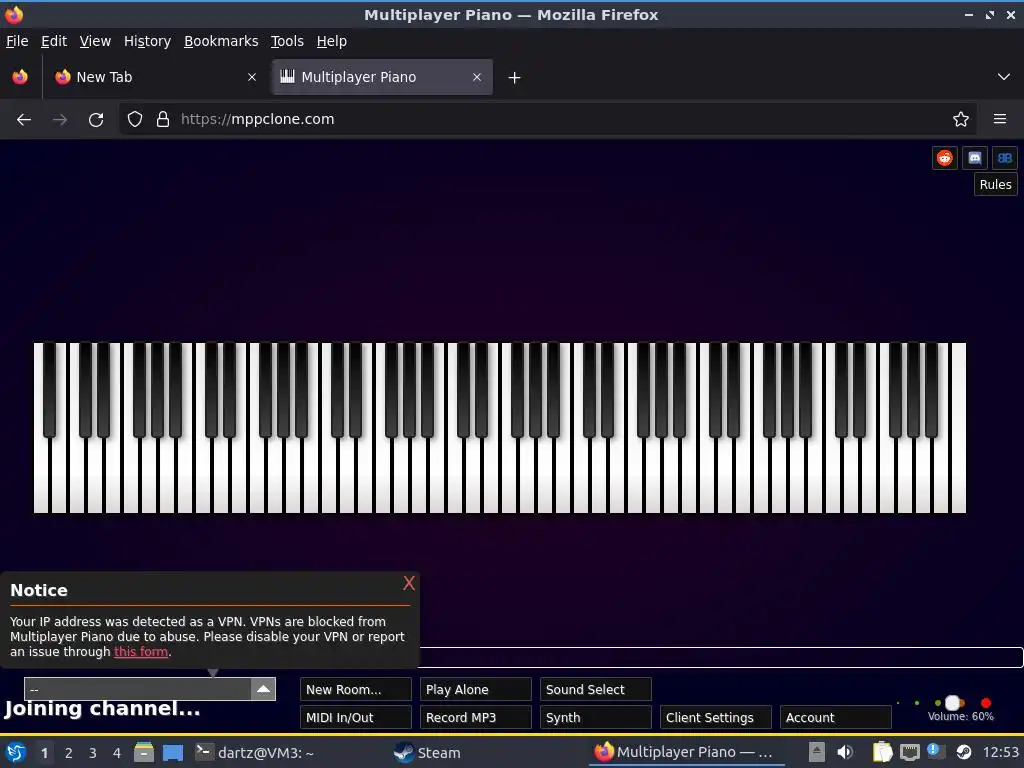
Task: Click the New Room... button
Action: pyautogui.click(x=356, y=690)
